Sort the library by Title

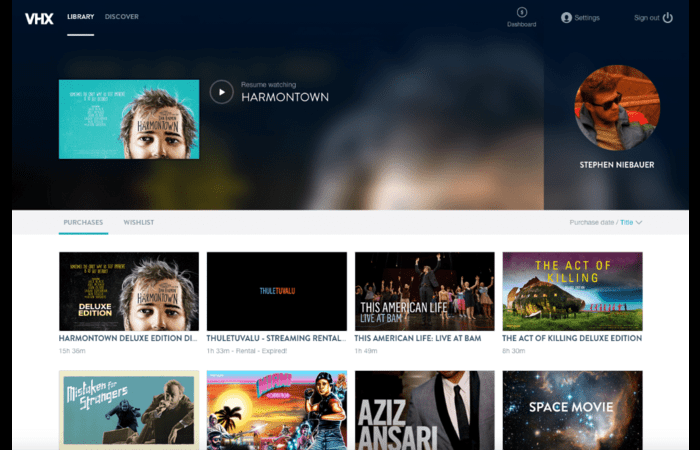click(x=626, y=222)
